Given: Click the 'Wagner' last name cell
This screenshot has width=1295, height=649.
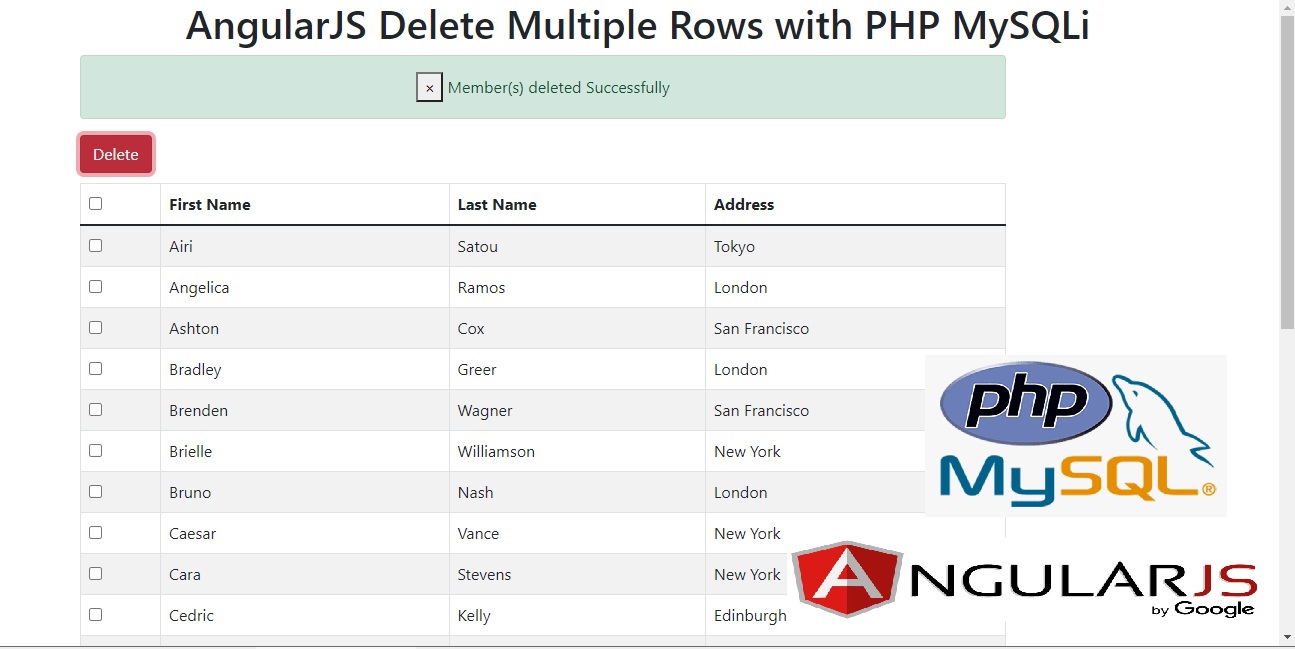Looking at the screenshot, I should point(578,410).
